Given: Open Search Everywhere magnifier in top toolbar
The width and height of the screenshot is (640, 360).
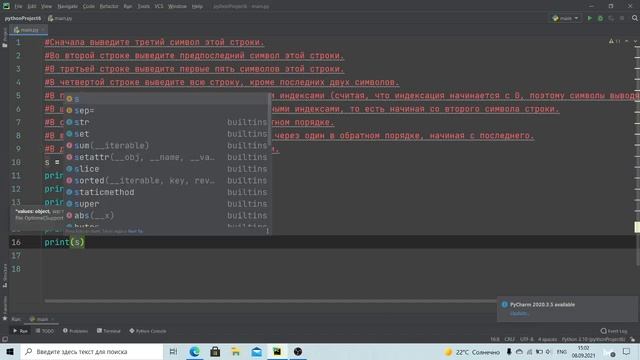Looking at the screenshot, I should 635,18.
